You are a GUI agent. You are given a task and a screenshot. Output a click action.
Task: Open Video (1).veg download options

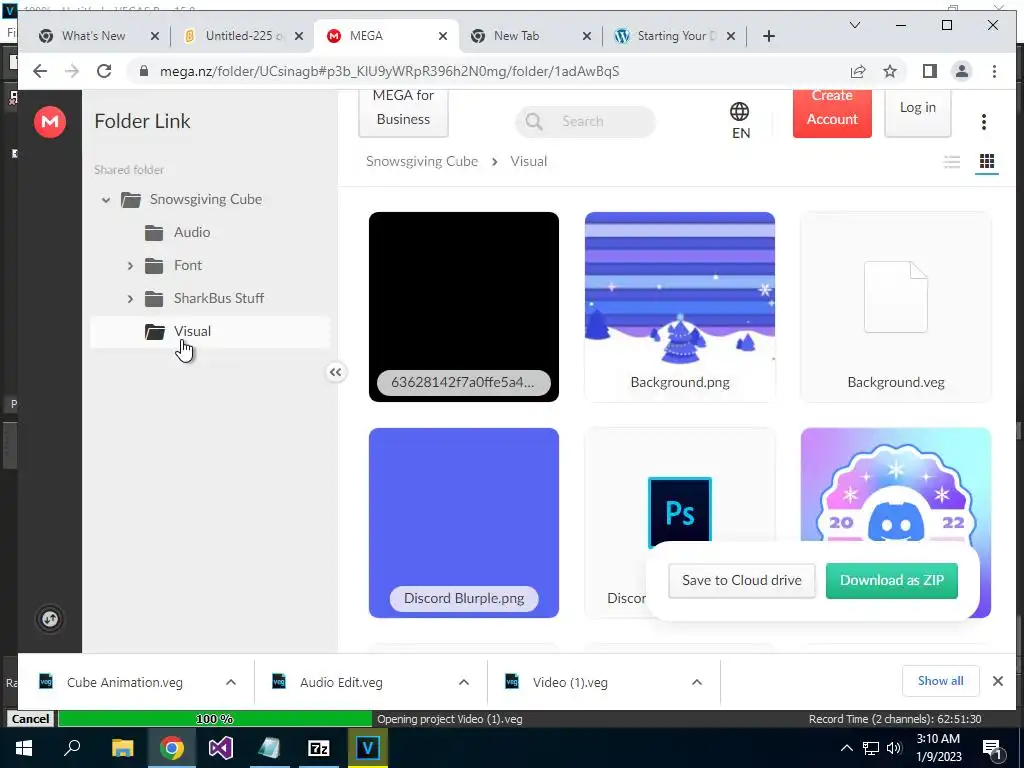click(x=697, y=682)
